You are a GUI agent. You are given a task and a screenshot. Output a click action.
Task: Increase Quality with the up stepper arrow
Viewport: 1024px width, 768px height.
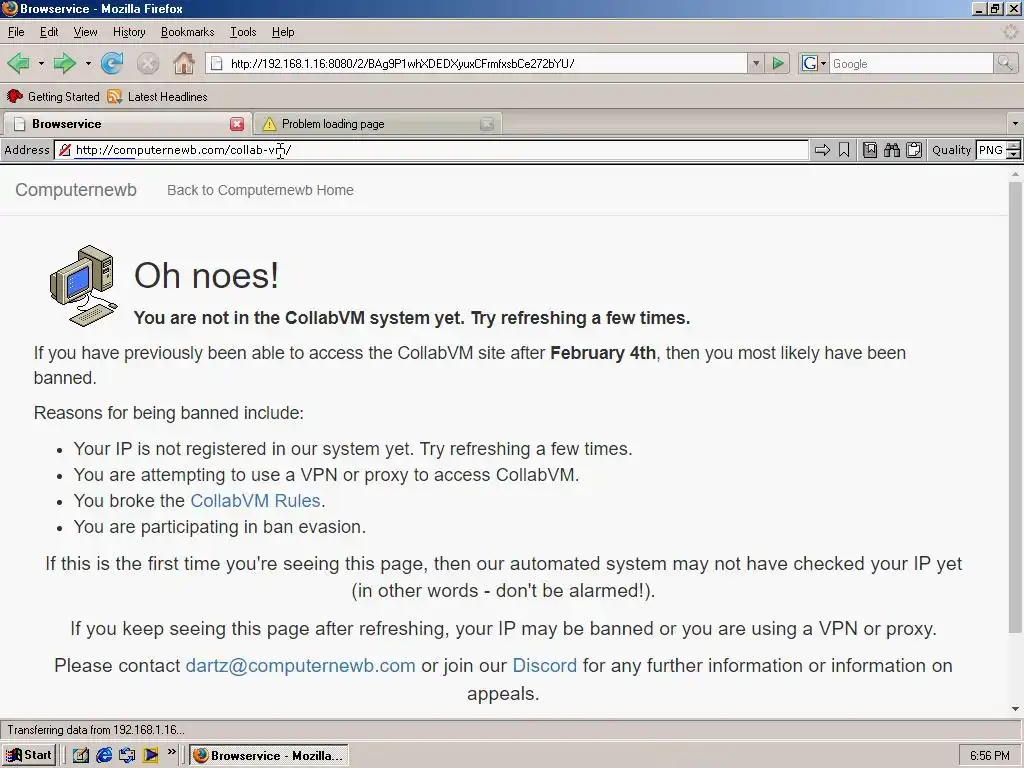click(1013, 146)
